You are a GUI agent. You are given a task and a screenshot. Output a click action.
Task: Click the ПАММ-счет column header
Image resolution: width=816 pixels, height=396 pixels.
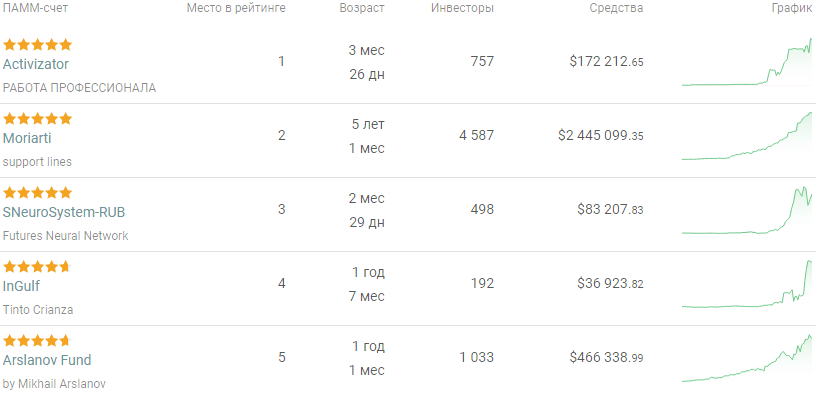click(x=35, y=8)
